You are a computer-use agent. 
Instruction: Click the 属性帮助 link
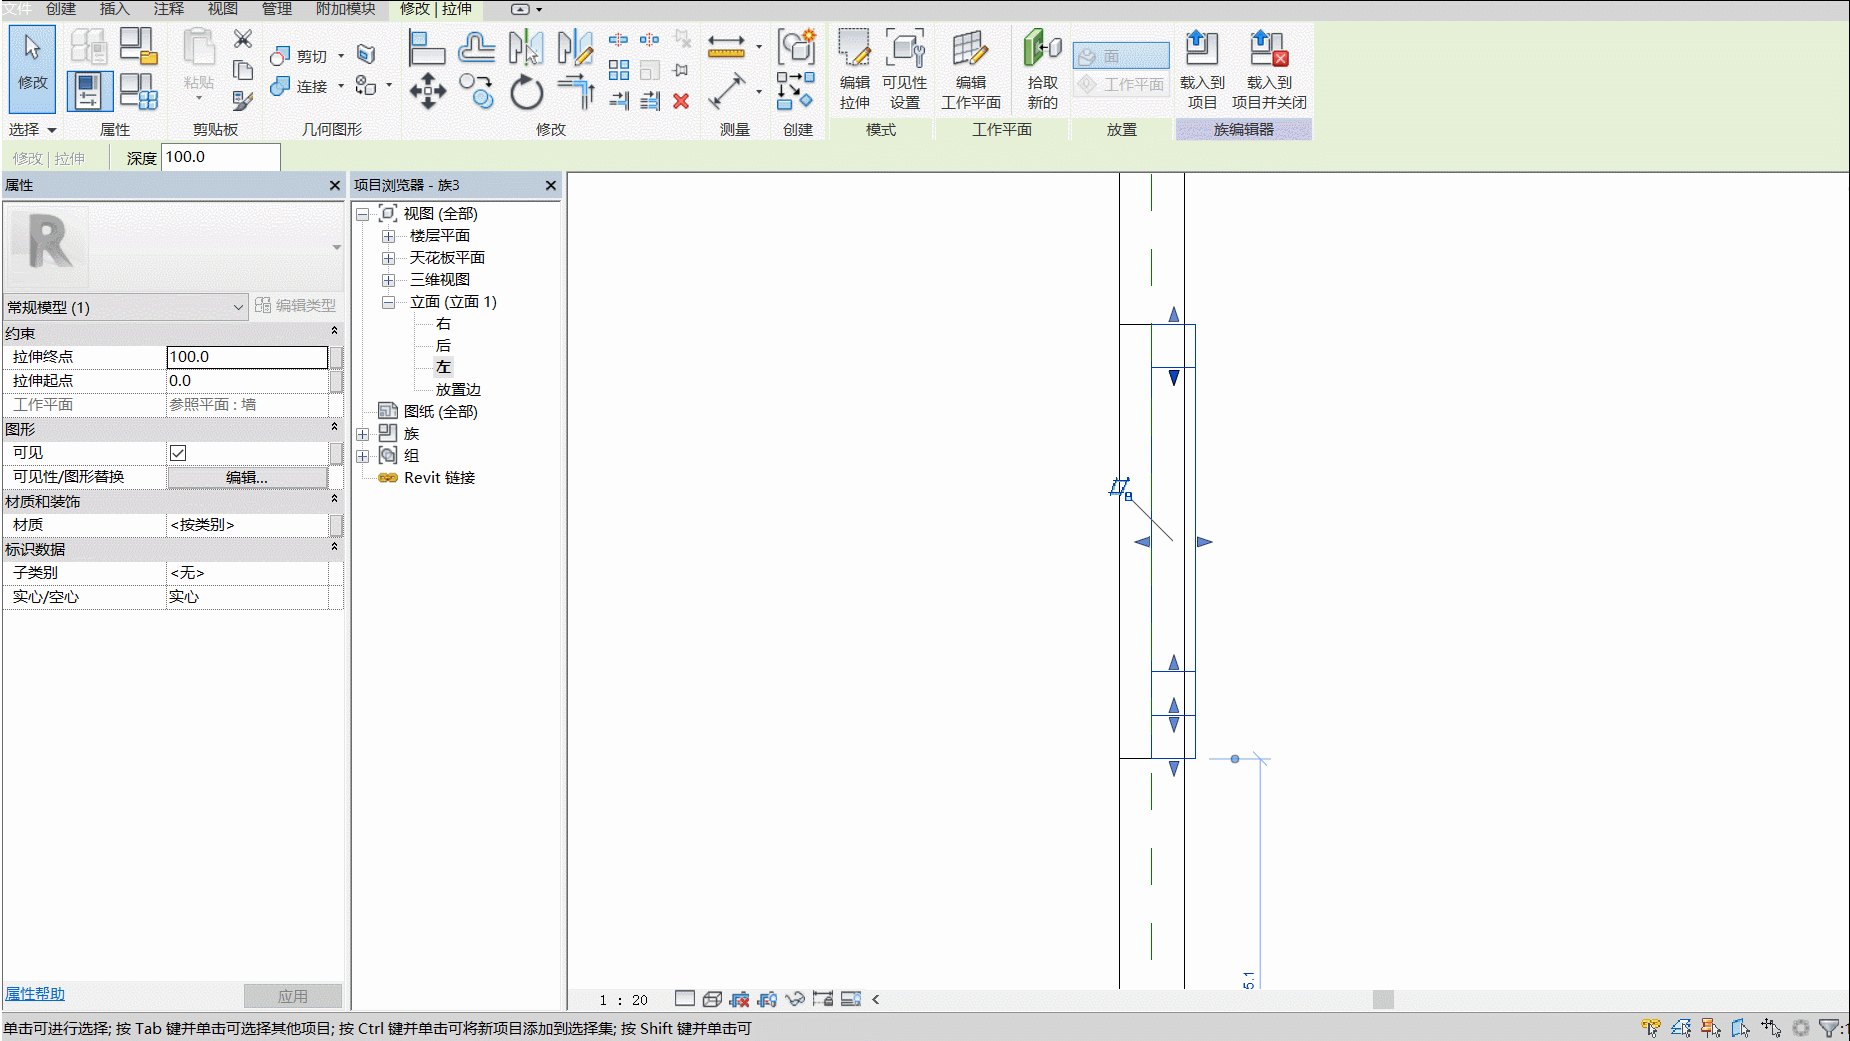35,994
